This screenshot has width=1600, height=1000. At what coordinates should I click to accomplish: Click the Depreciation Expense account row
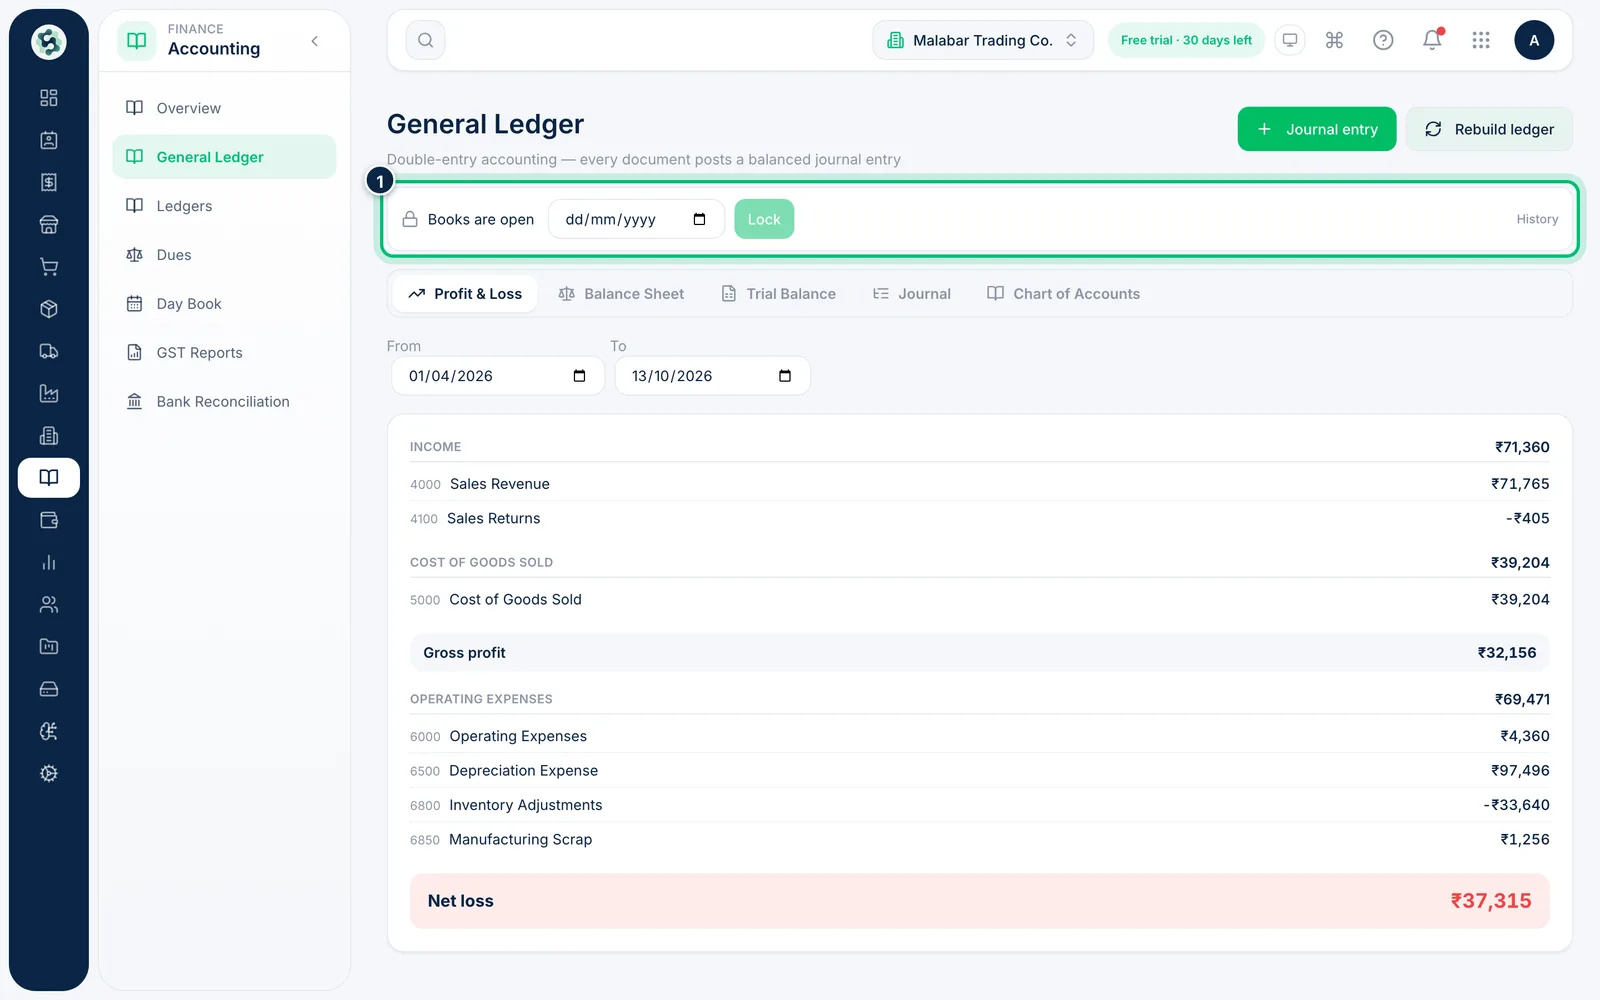pyautogui.click(x=979, y=771)
